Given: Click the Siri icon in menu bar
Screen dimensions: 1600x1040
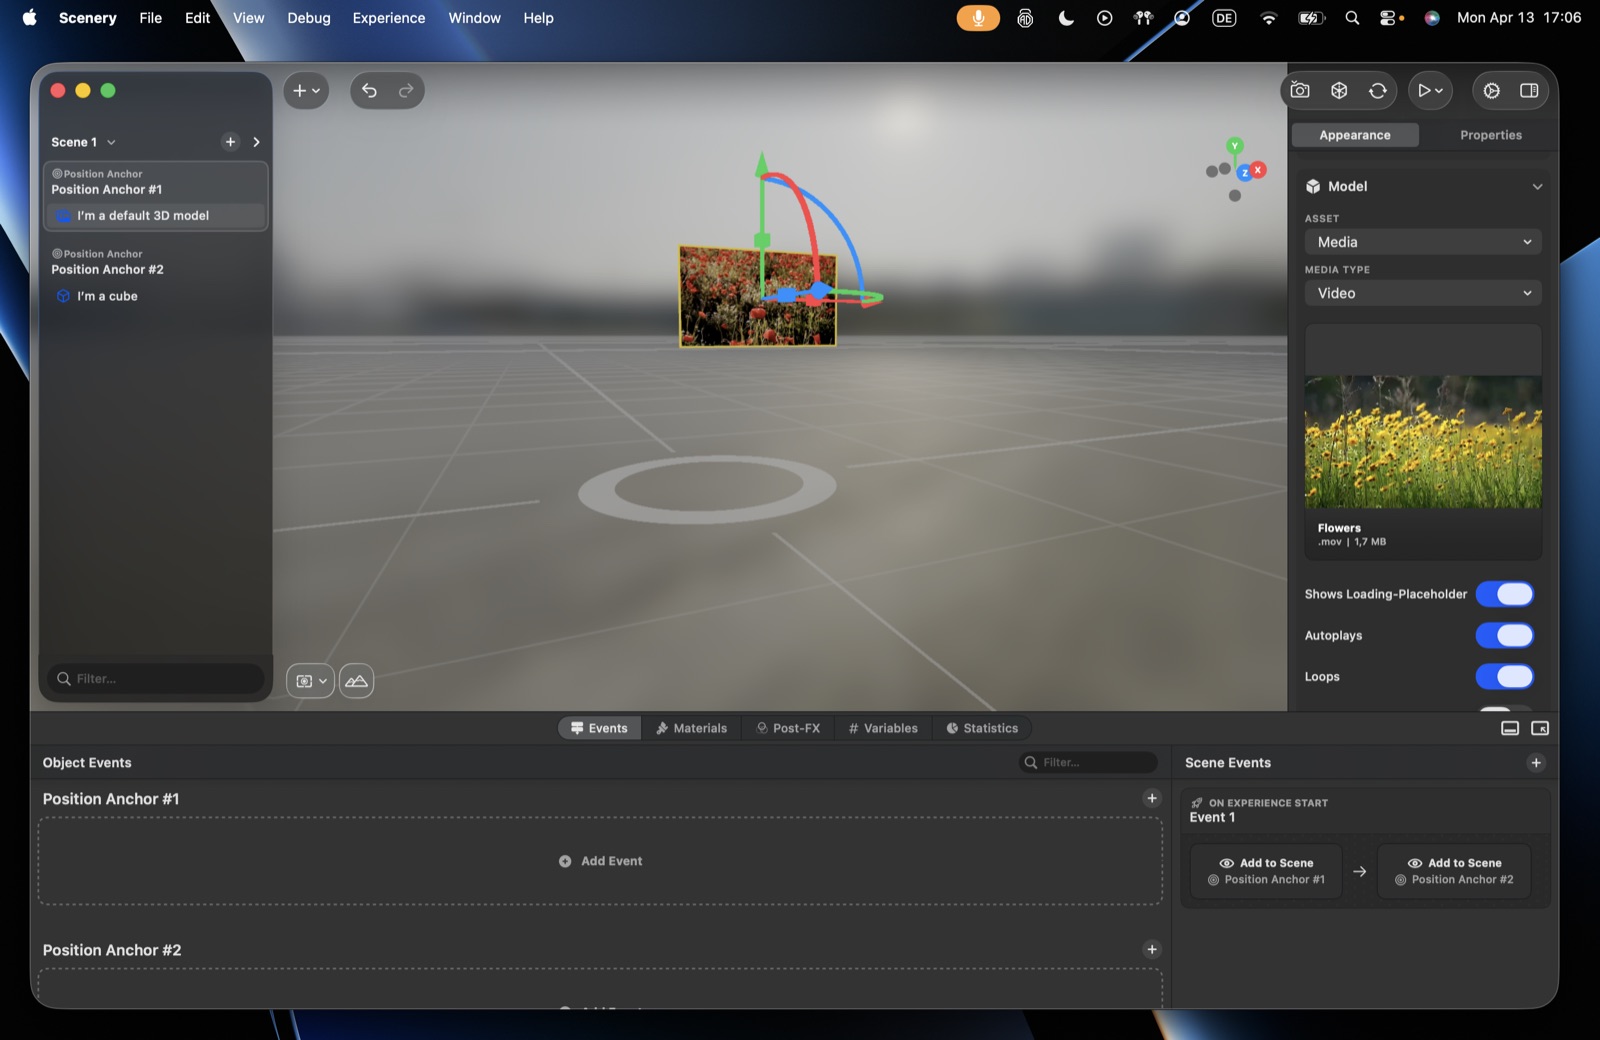Looking at the screenshot, I should click(x=1432, y=18).
